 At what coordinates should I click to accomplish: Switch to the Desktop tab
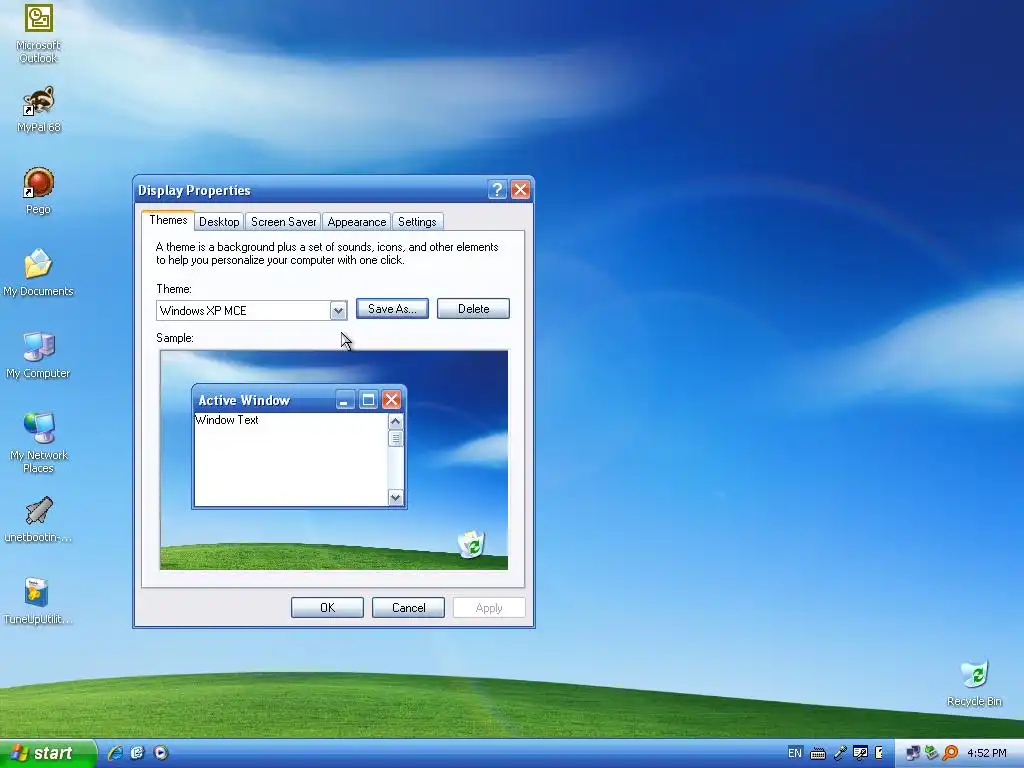[x=219, y=222]
